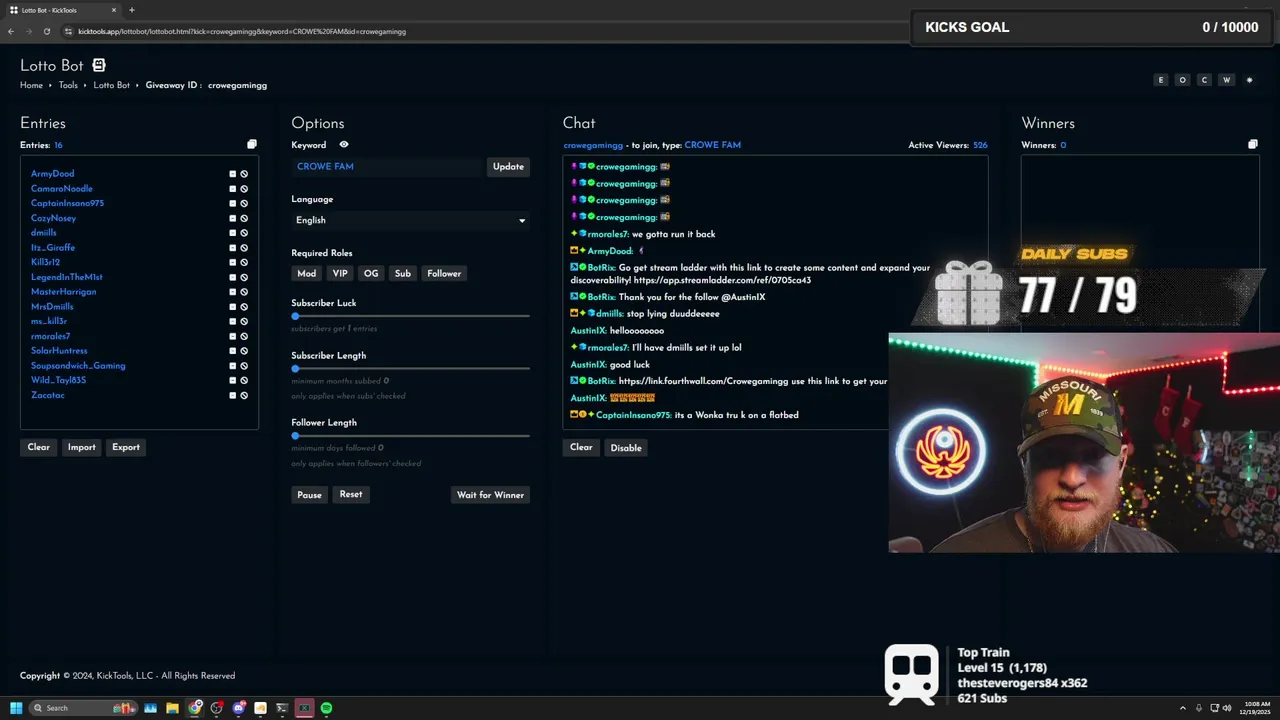Open the Language dropdown set to English
The image size is (1280, 720).
point(410,220)
